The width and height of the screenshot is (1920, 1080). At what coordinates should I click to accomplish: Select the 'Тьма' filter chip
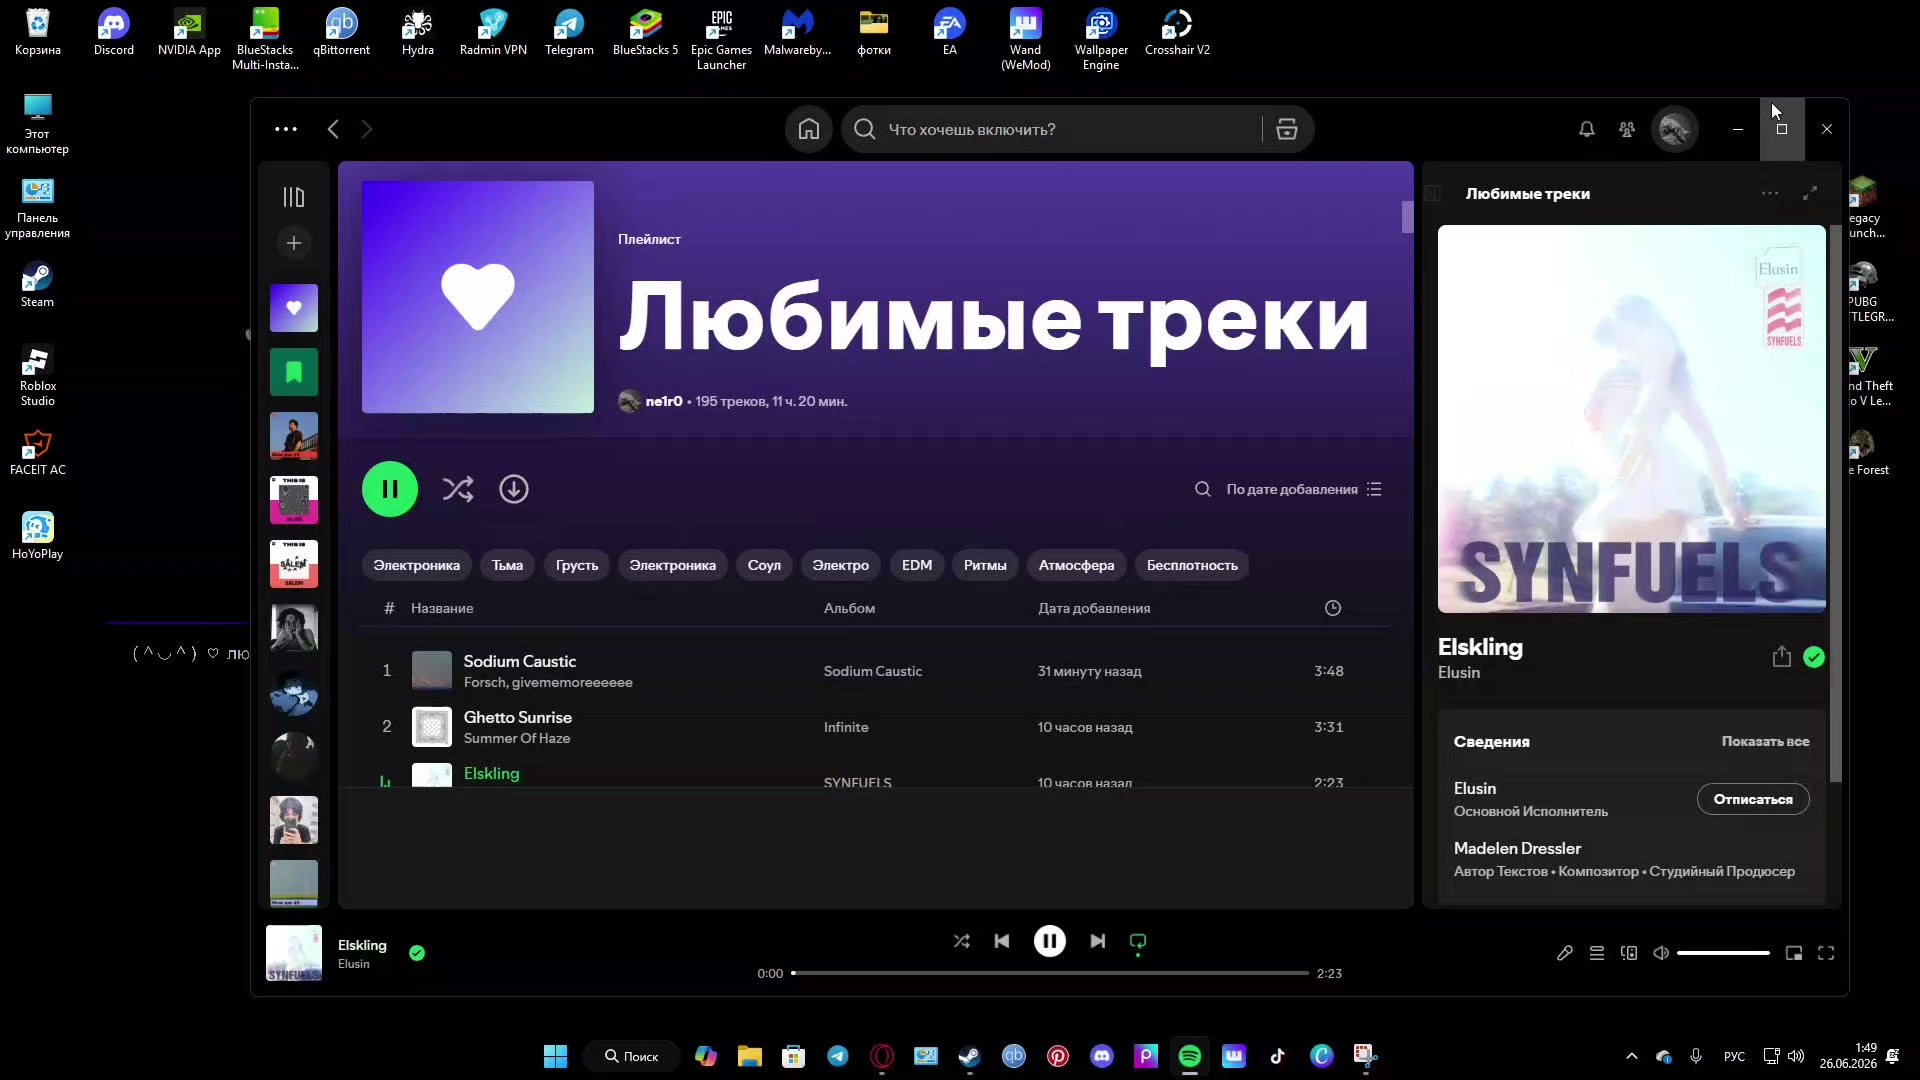pyautogui.click(x=508, y=565)
